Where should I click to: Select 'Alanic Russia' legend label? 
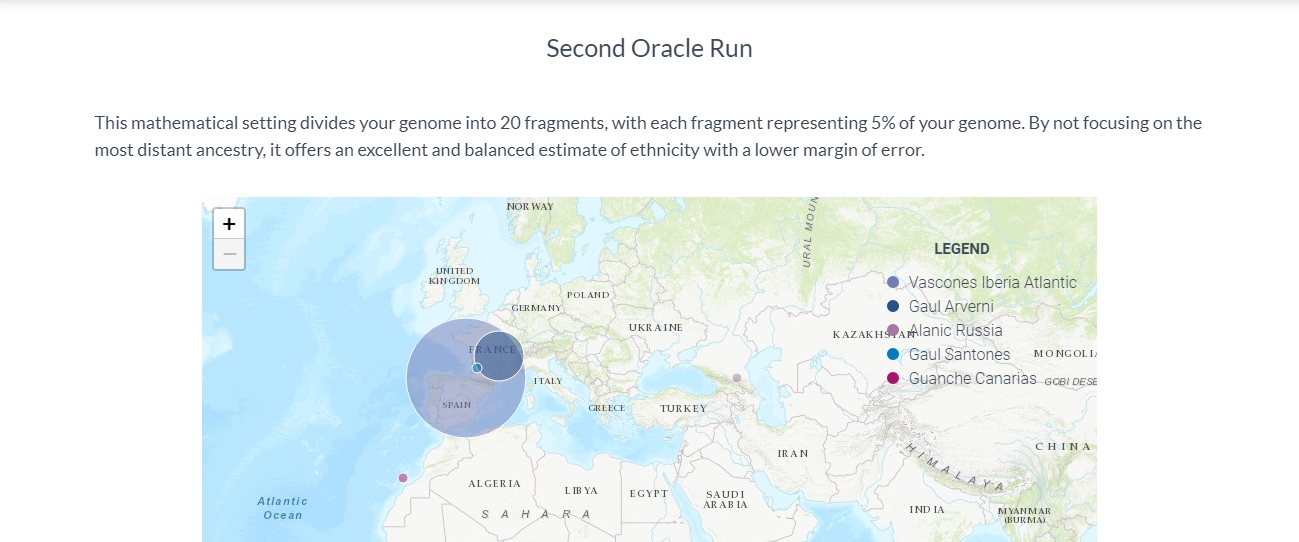[x=956, y=330]
